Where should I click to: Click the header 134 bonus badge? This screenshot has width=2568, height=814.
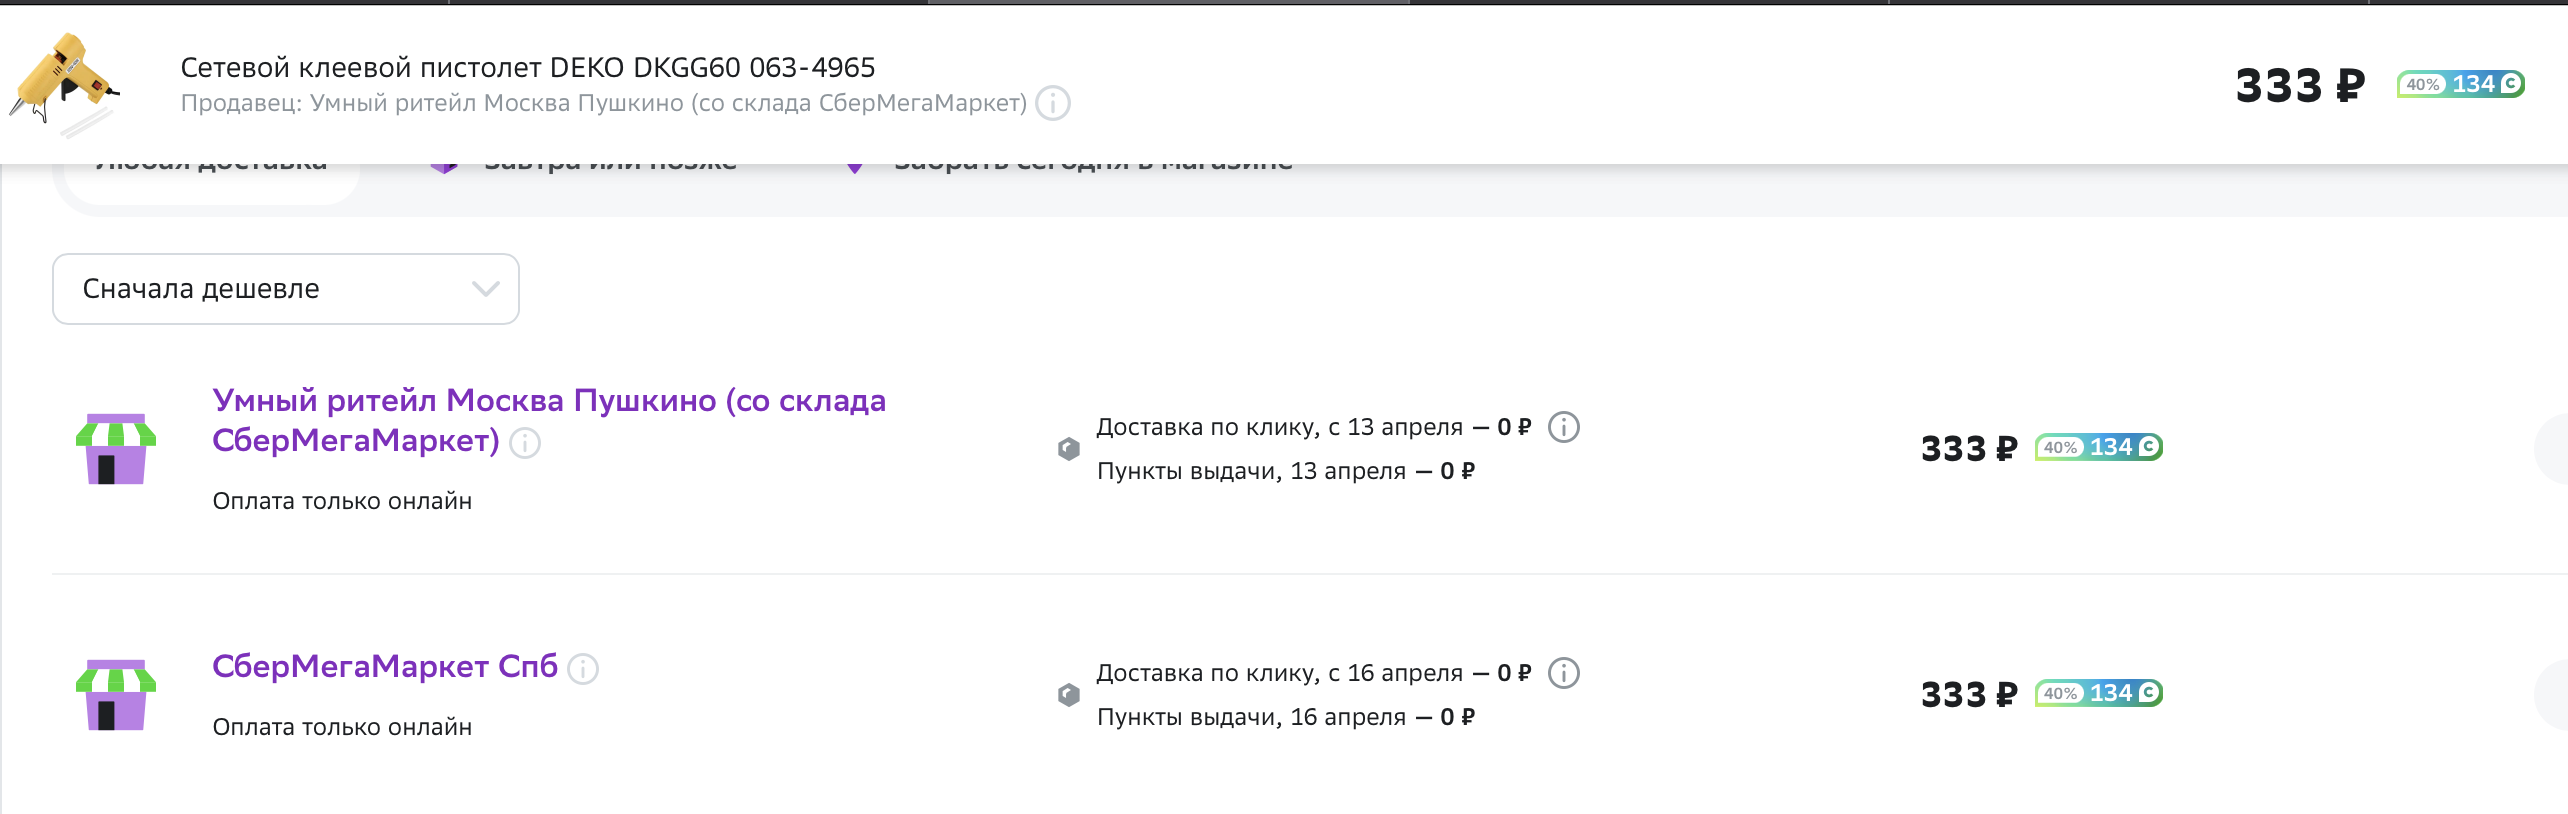tap(2461, 84)
